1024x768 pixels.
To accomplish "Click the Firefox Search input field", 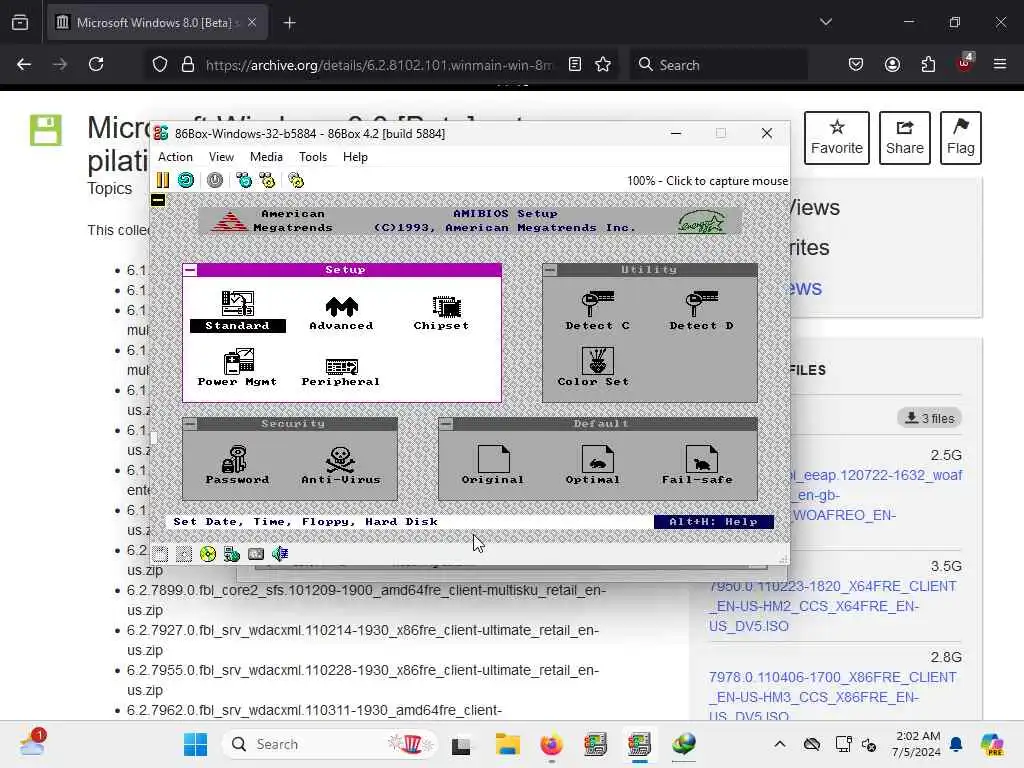I will coord(718,65).
